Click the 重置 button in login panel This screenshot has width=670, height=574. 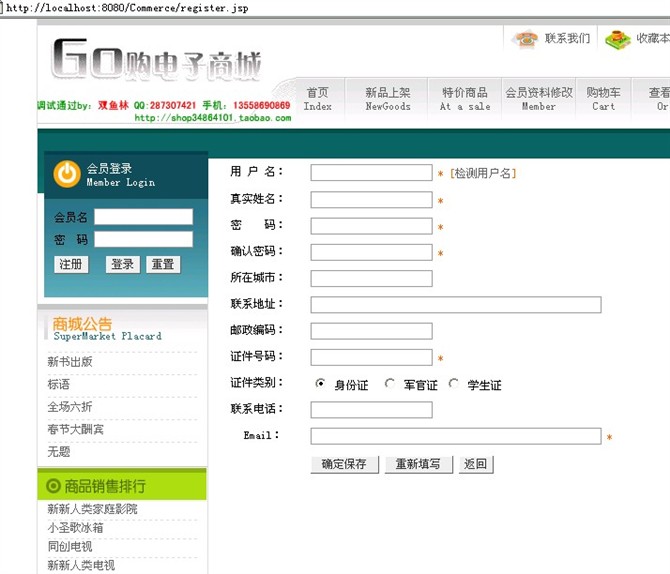(163, 264)
